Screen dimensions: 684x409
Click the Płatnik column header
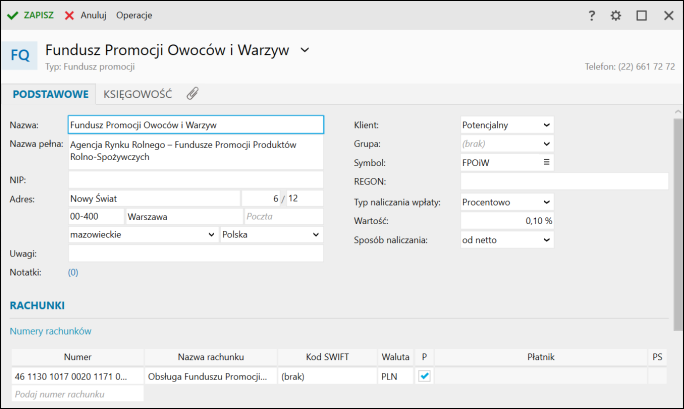point(541,357)
